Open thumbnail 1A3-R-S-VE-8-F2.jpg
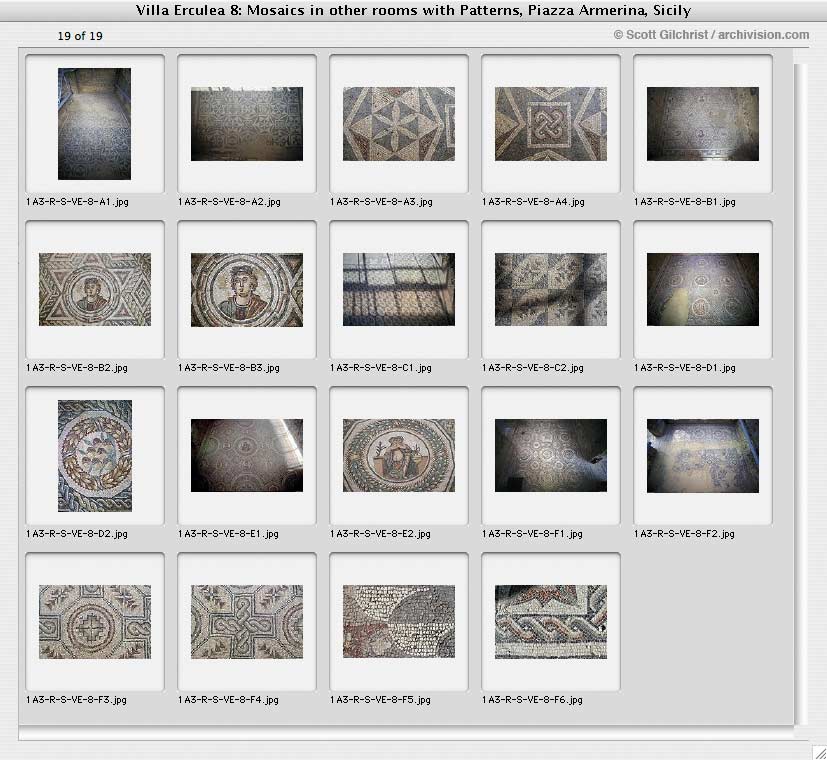The width and height of the screenshot is (827, 760). click(x=703, y=456)
